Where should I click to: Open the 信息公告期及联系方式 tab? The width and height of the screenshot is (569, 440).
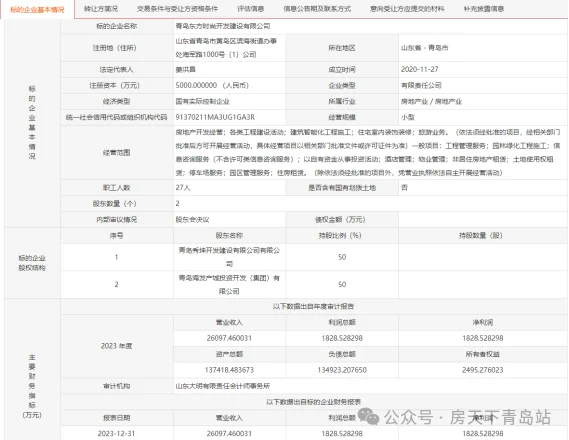pos(317,9)
